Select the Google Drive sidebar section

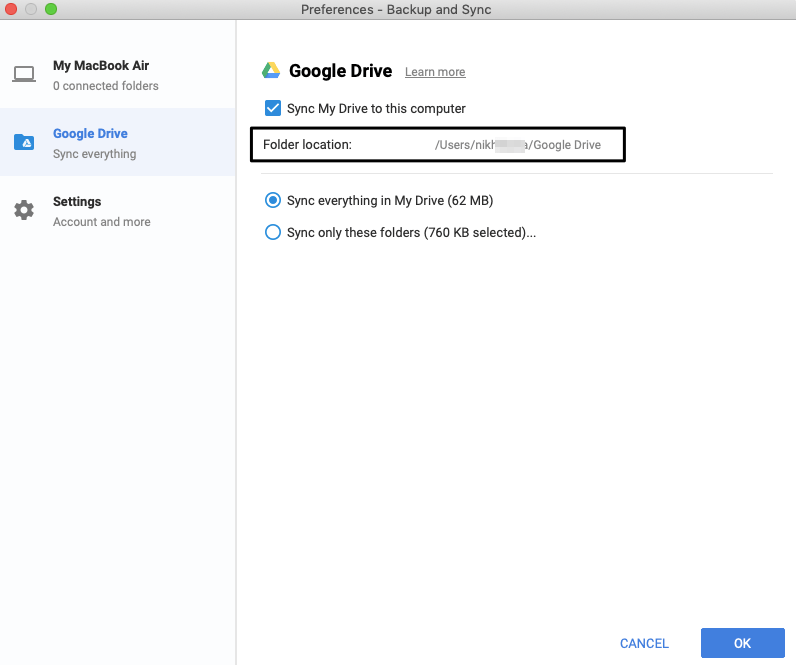118,142
